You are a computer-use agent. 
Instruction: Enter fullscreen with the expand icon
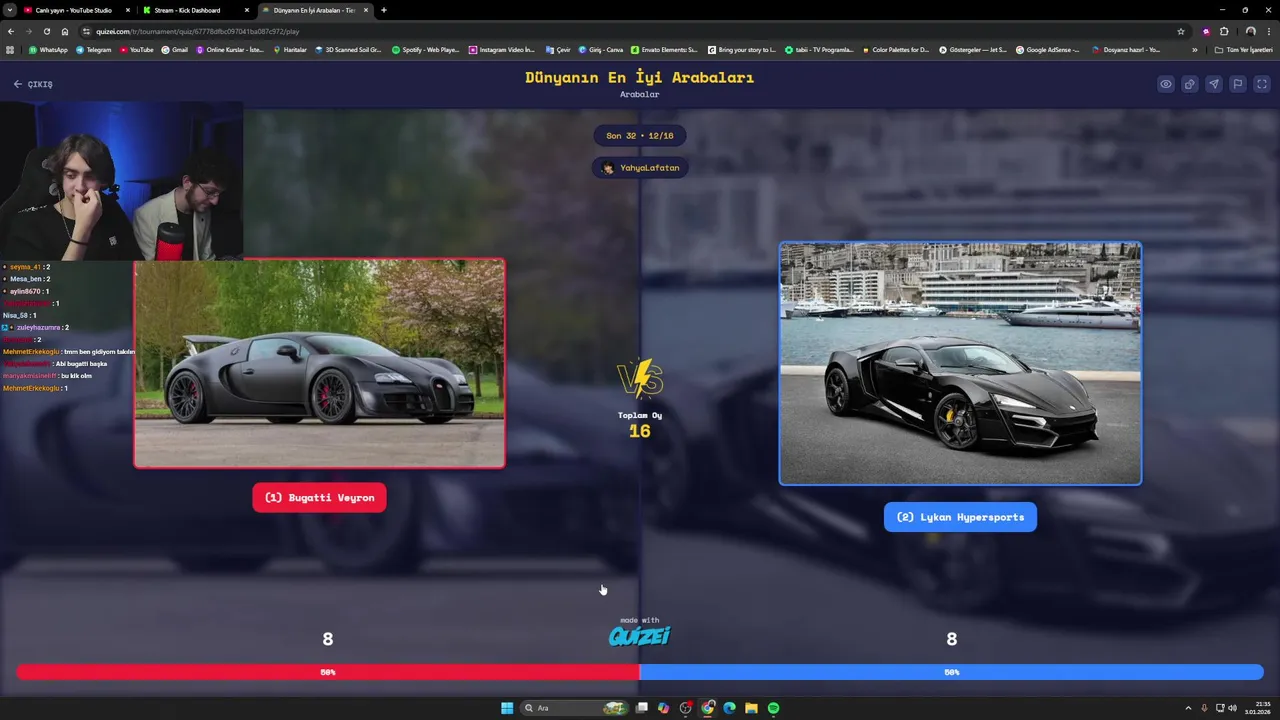coord(1261,84)
